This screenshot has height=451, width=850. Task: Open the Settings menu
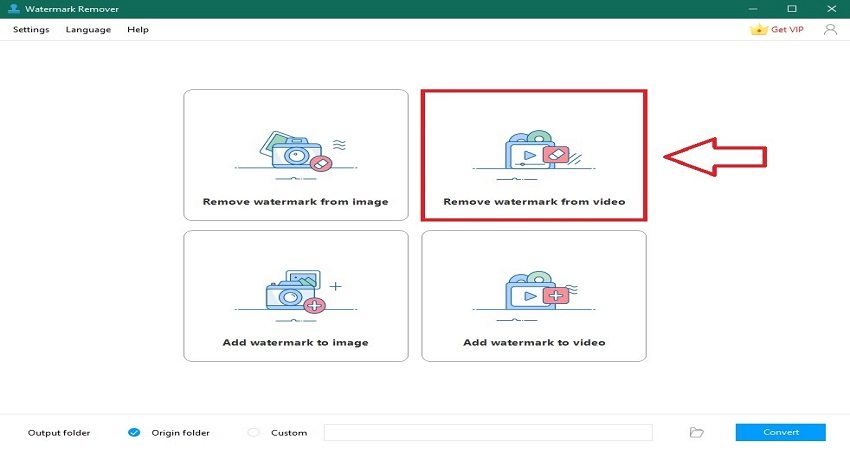(x=31, y=30)
